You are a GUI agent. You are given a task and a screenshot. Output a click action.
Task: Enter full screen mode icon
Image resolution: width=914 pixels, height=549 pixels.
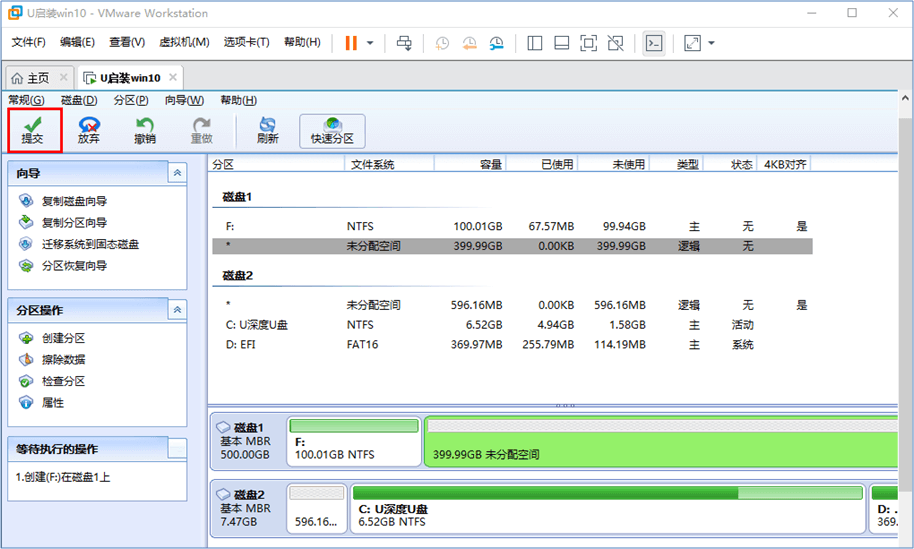click(x=588, y=43)
